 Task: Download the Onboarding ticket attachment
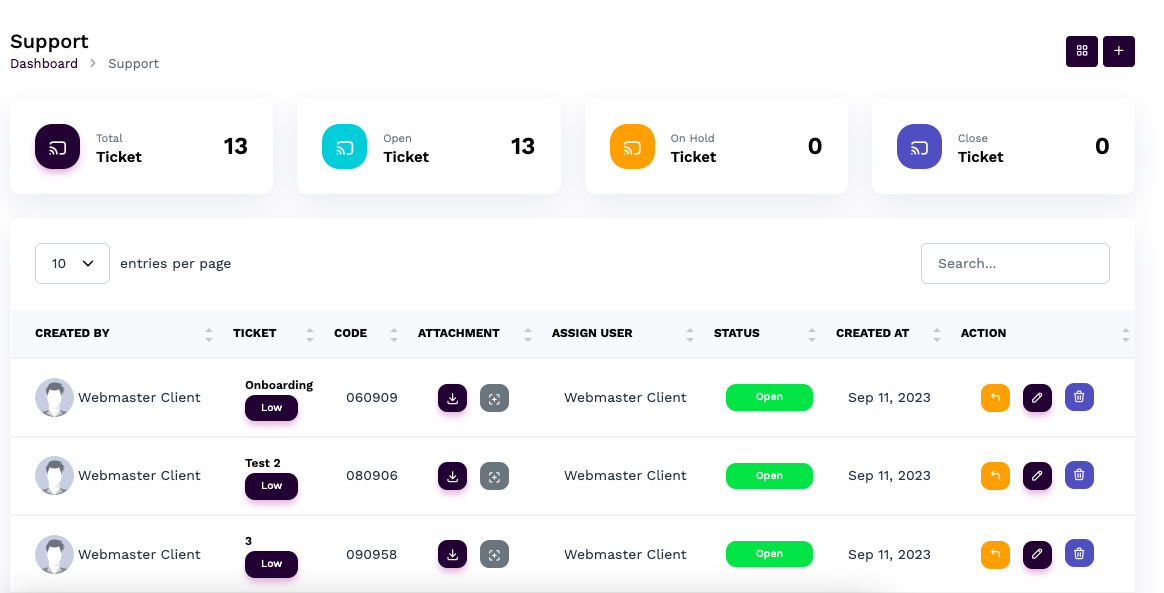452,397
